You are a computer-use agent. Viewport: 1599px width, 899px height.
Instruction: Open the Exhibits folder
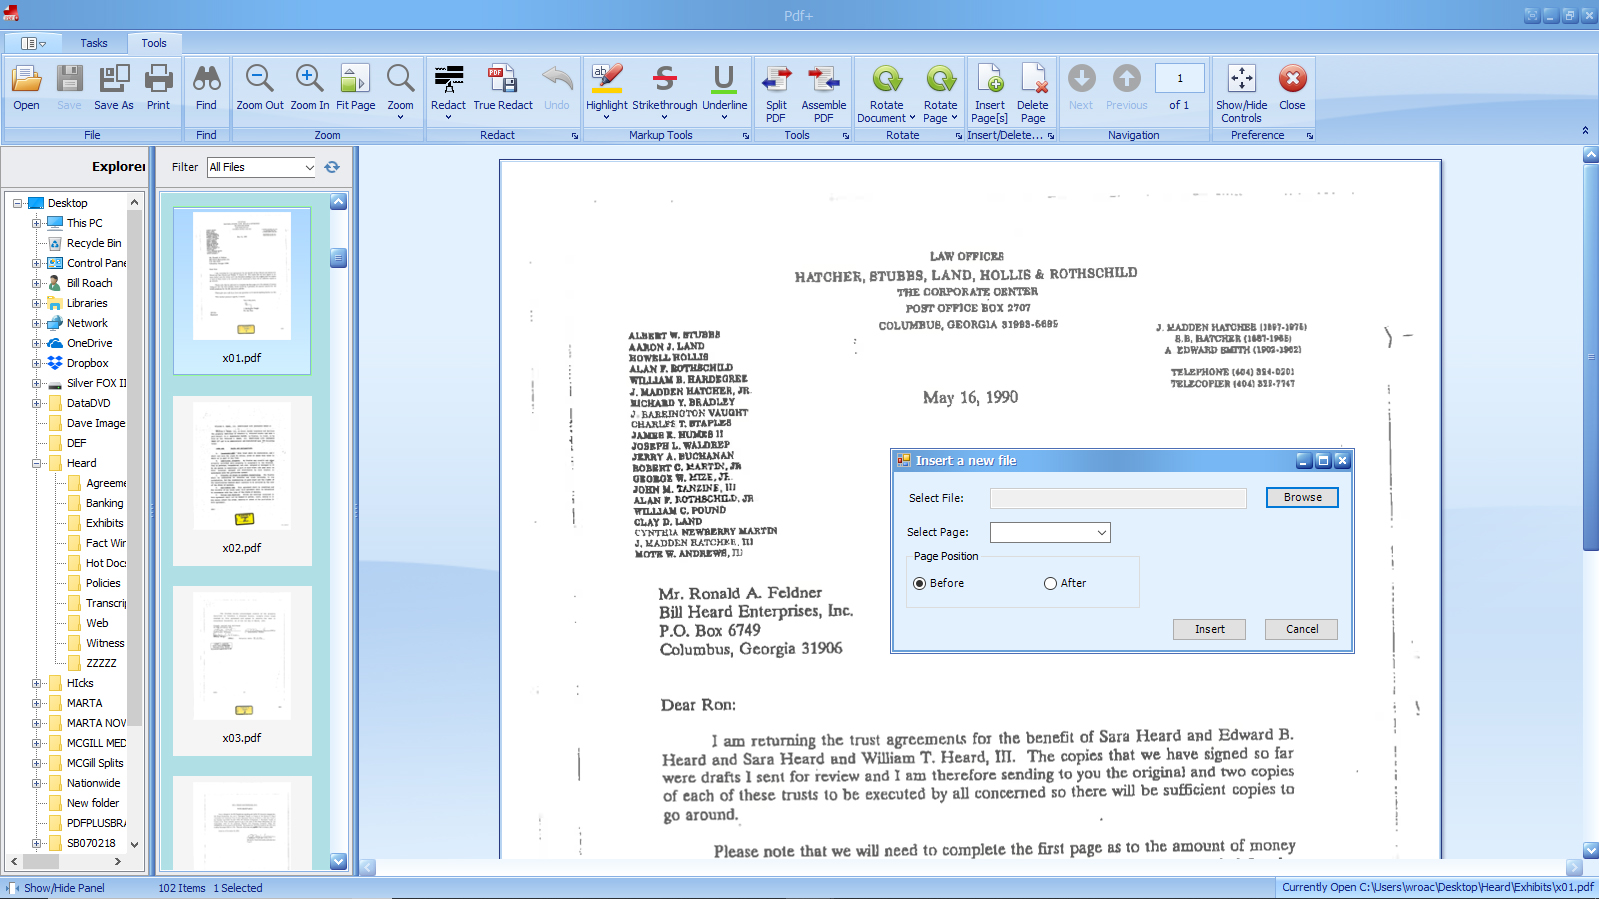click(x=104, y=523)
